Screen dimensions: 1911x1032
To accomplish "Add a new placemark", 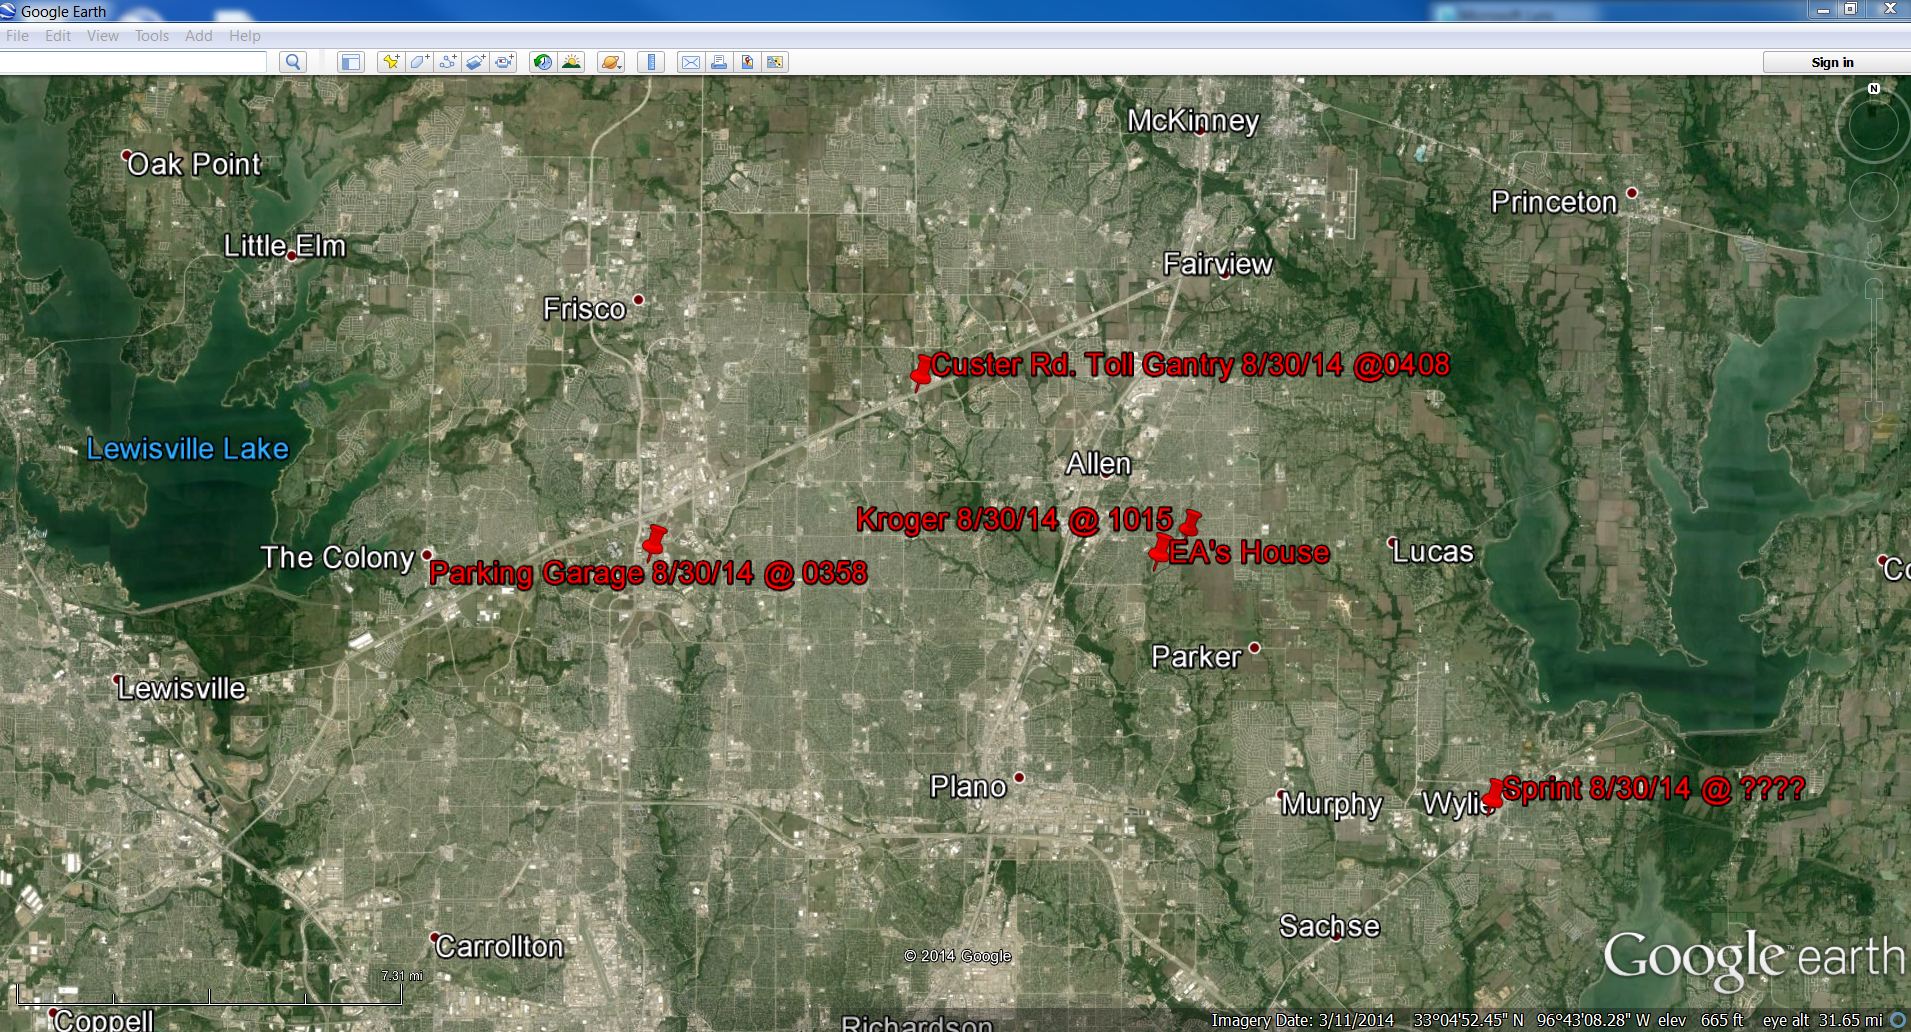I will (x=391, y=62).
